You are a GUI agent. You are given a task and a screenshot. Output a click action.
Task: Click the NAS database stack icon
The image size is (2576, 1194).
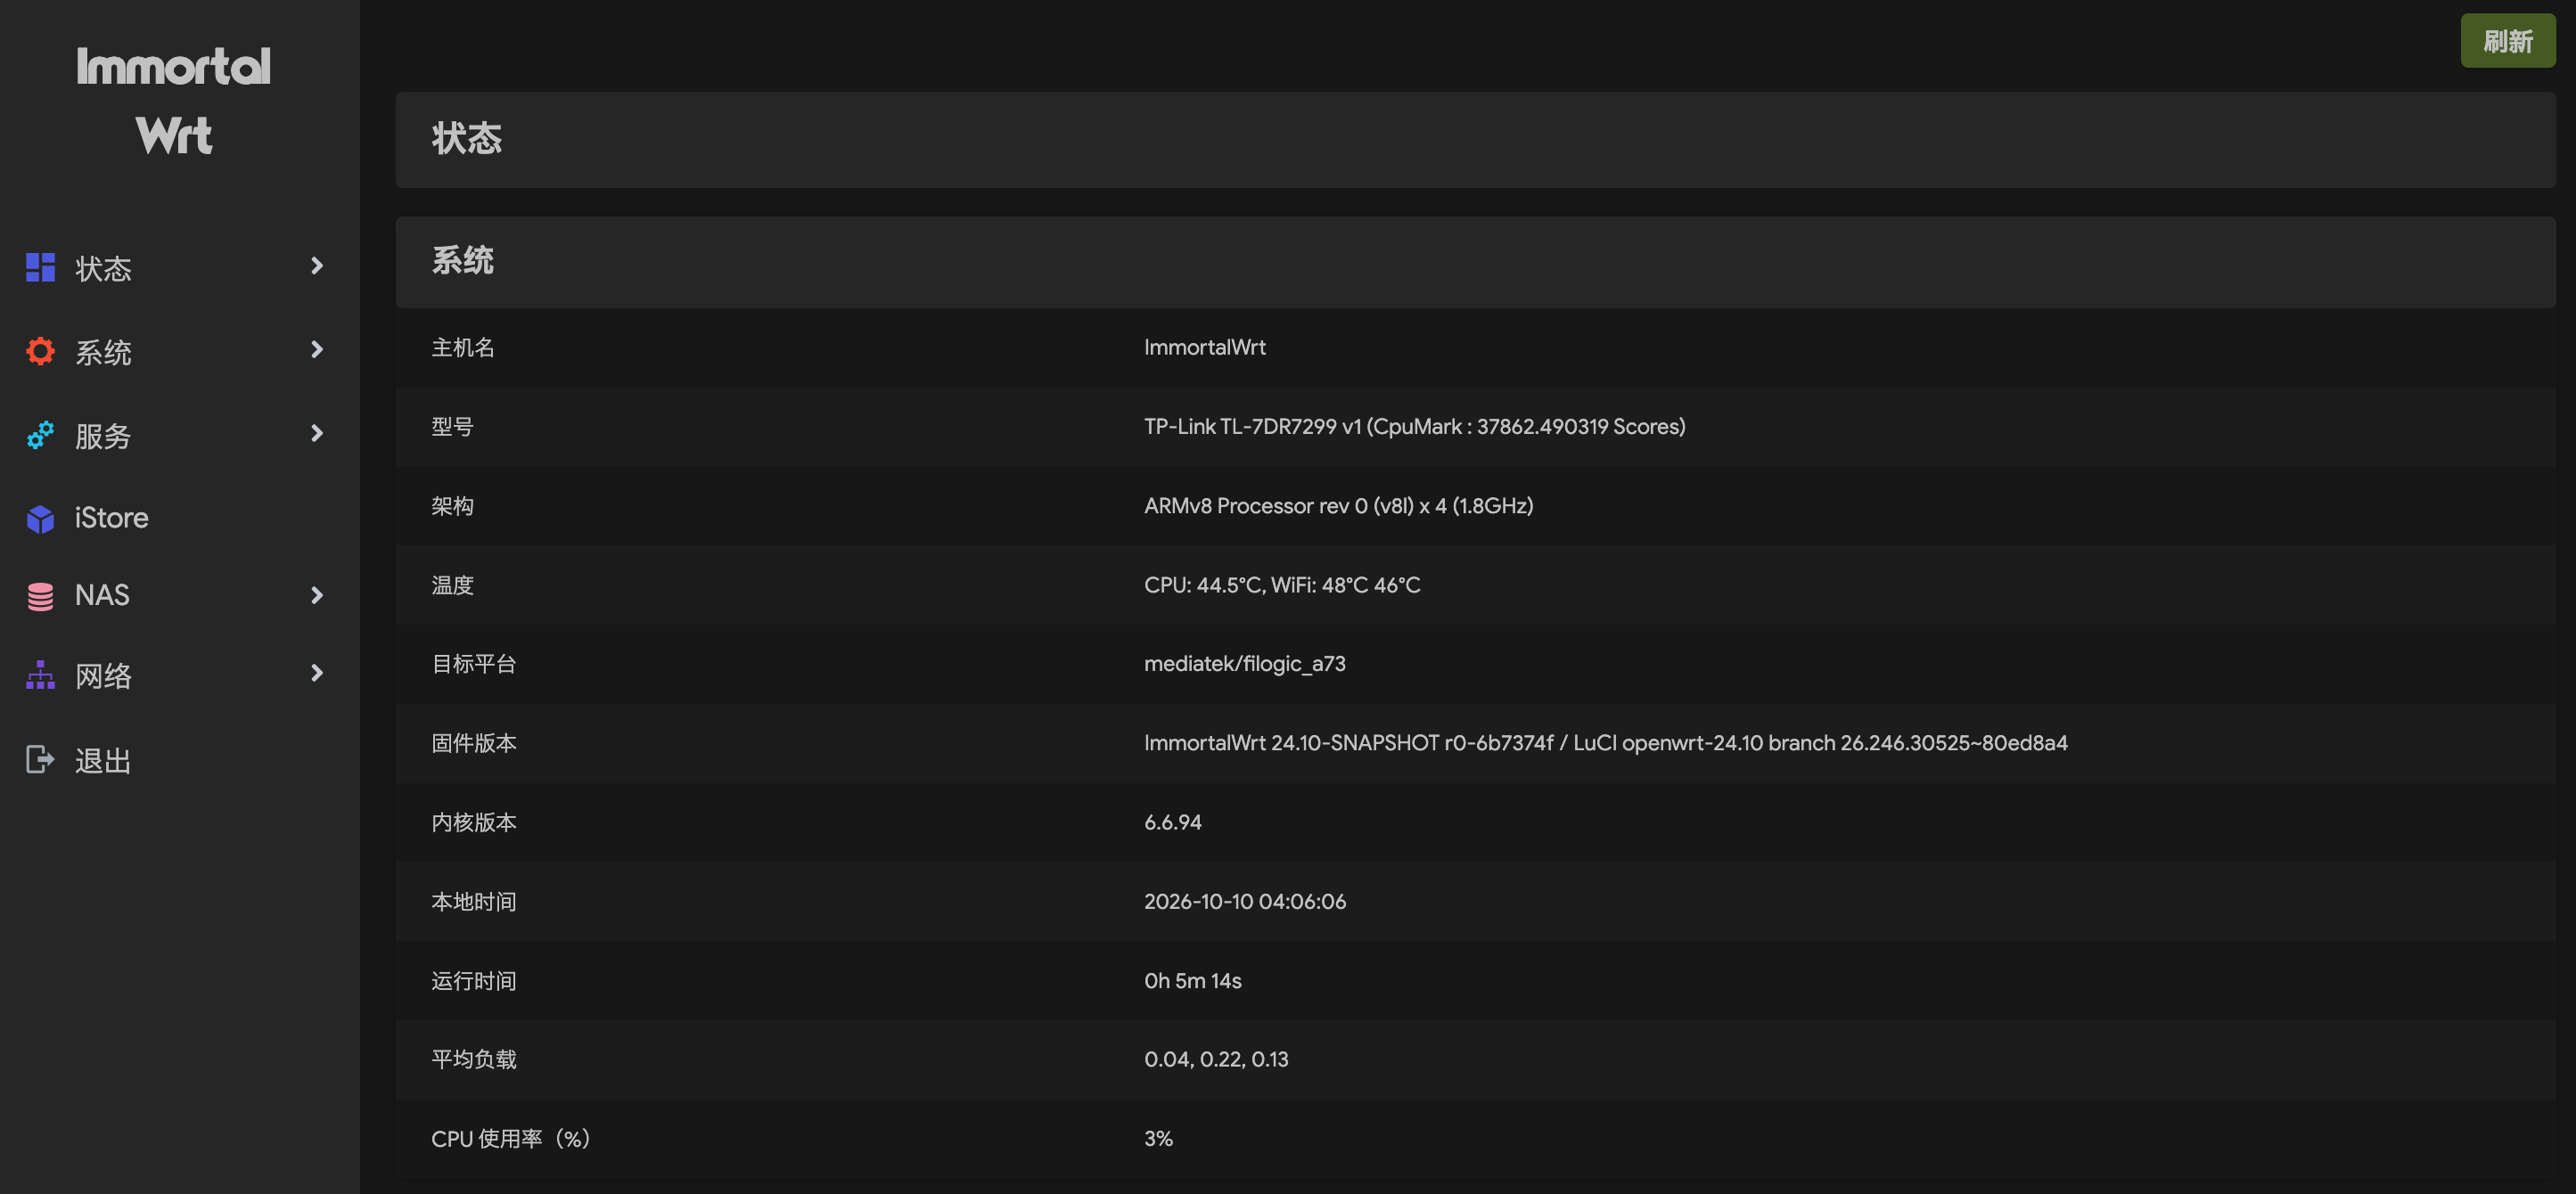(40, 596)
